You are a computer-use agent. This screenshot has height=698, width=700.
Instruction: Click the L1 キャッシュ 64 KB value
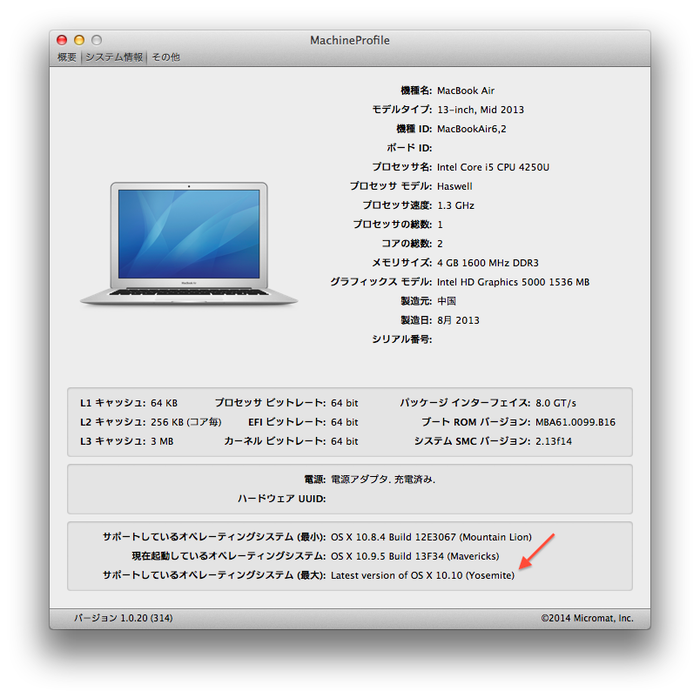coord(164,403)
